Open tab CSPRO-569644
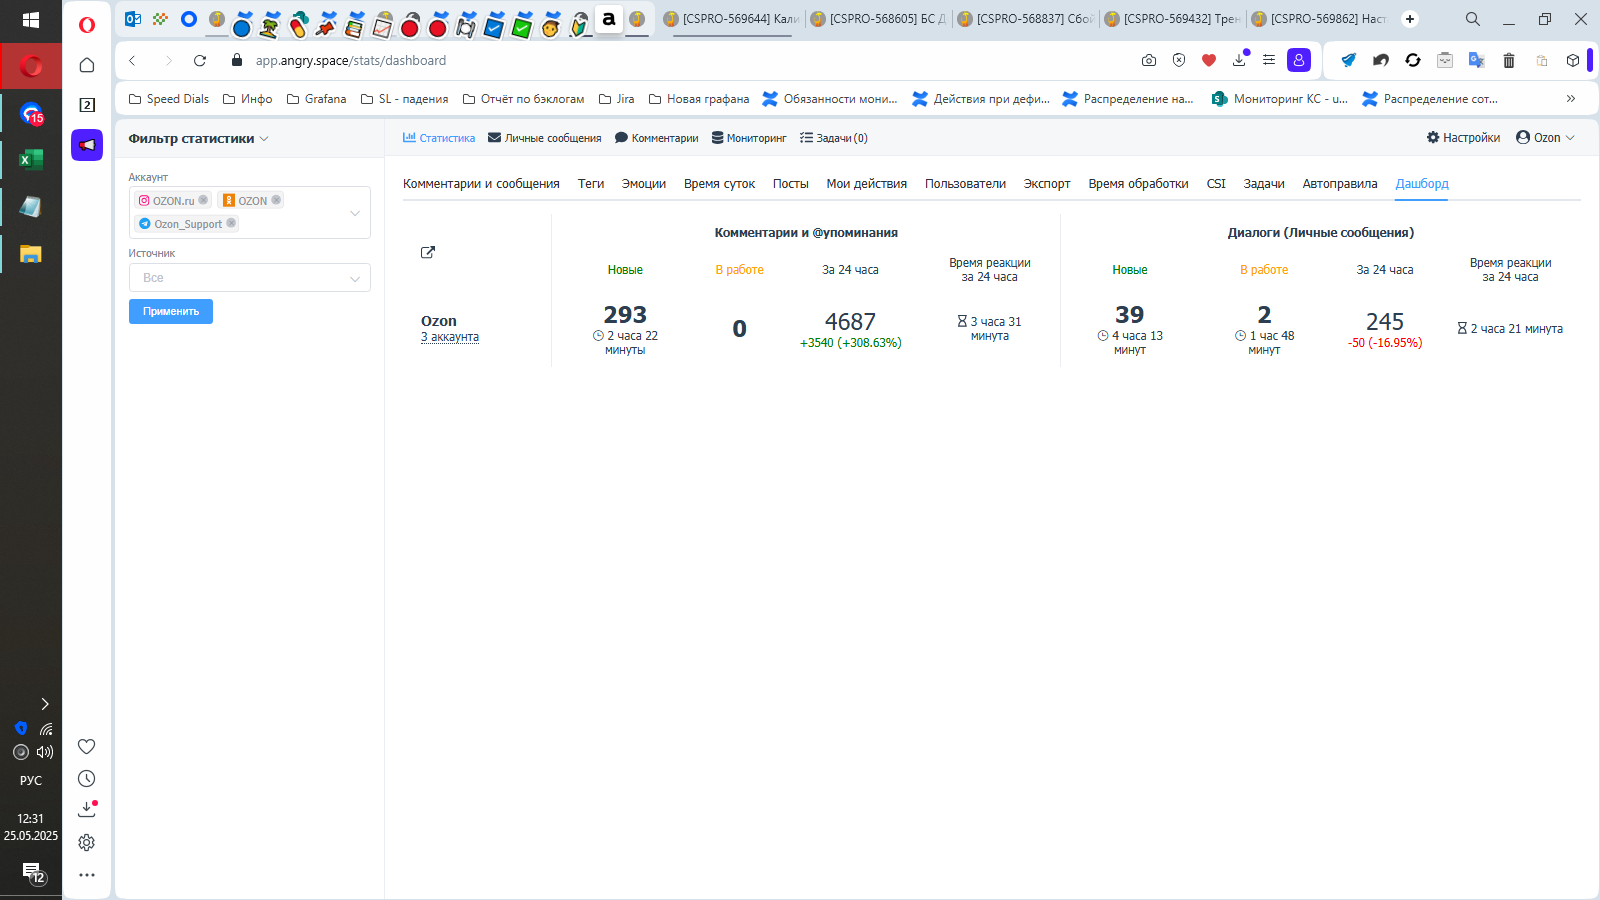 (732, 19)
